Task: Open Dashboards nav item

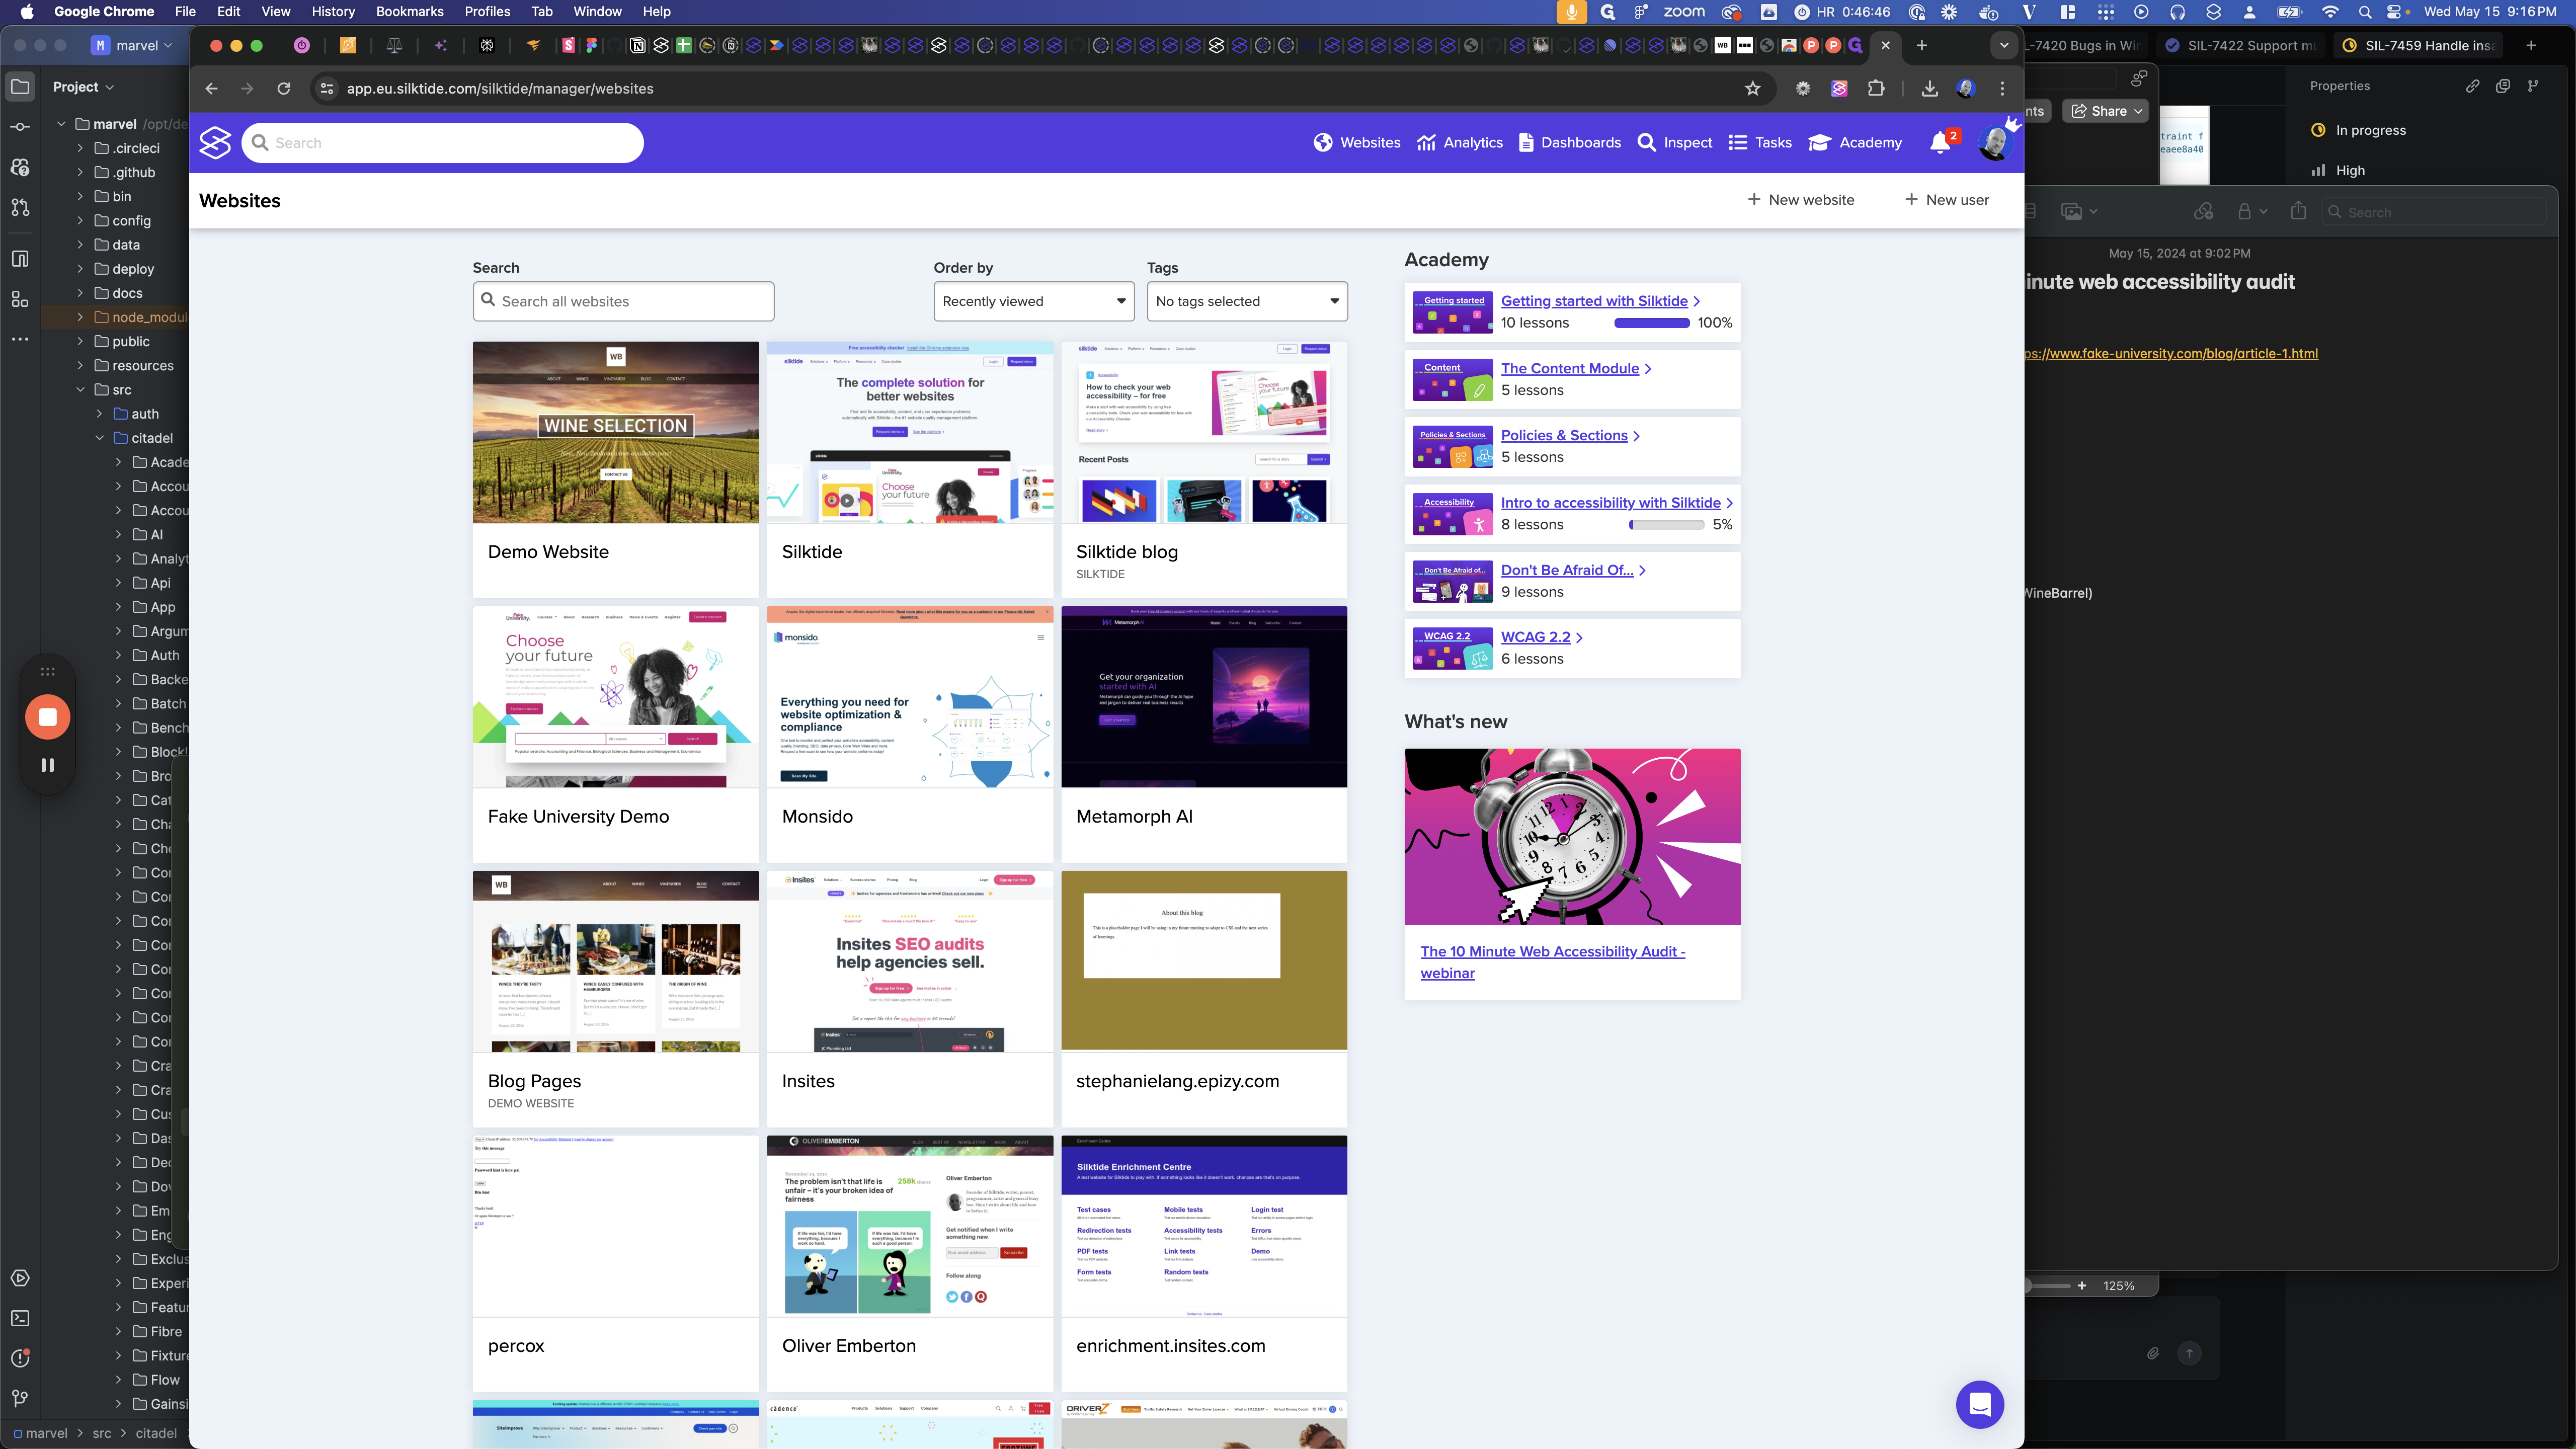Action: (x=1569, y=143)
